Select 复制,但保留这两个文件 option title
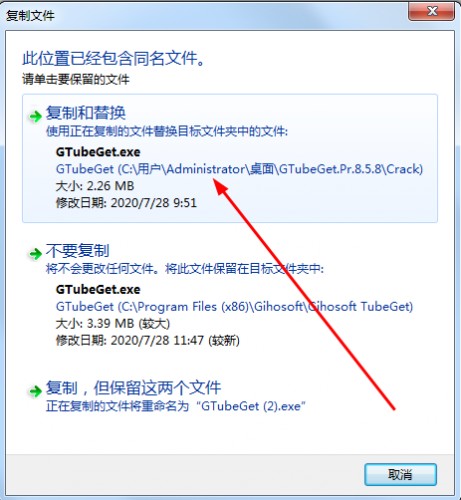The width and height of the screenshot is (461, 500). 133,387
